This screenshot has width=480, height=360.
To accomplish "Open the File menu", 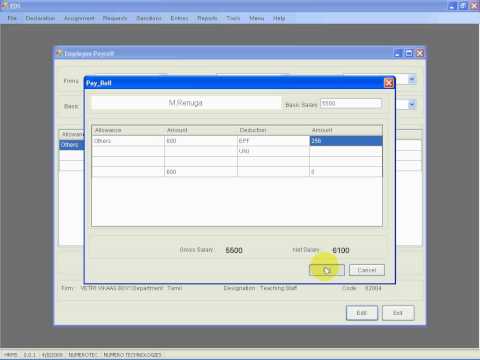I will pyautogui.click(x=12, y=18).
